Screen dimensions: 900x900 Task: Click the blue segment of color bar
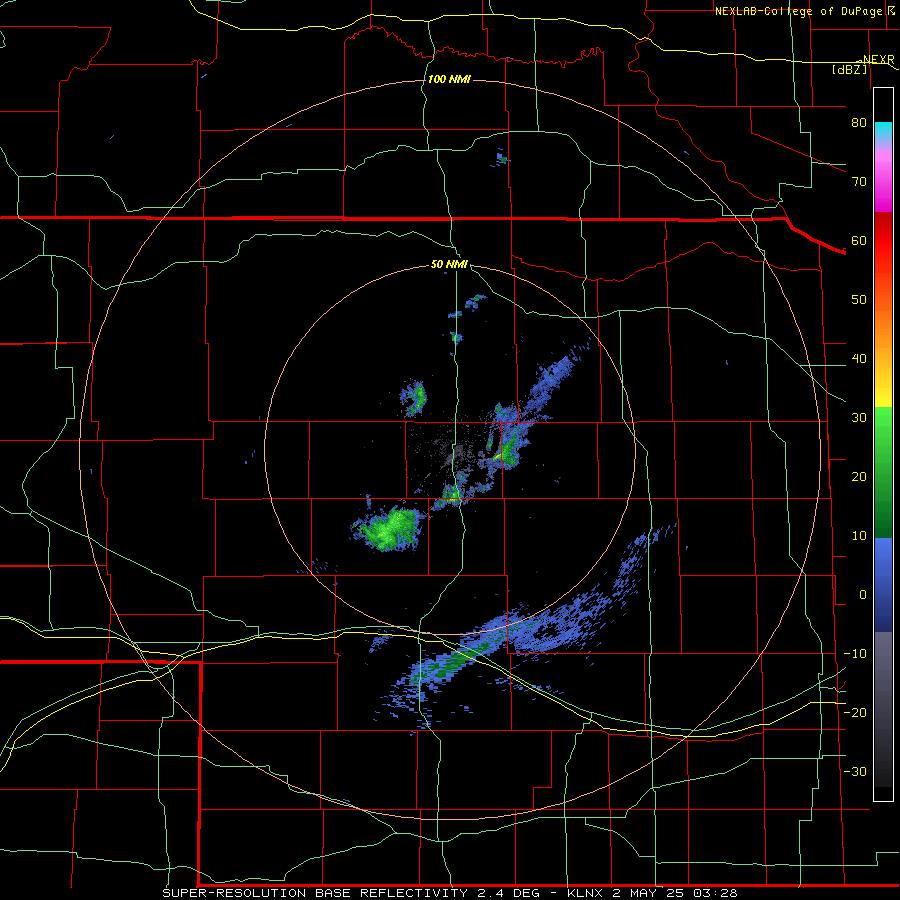[x=883, y=583]
